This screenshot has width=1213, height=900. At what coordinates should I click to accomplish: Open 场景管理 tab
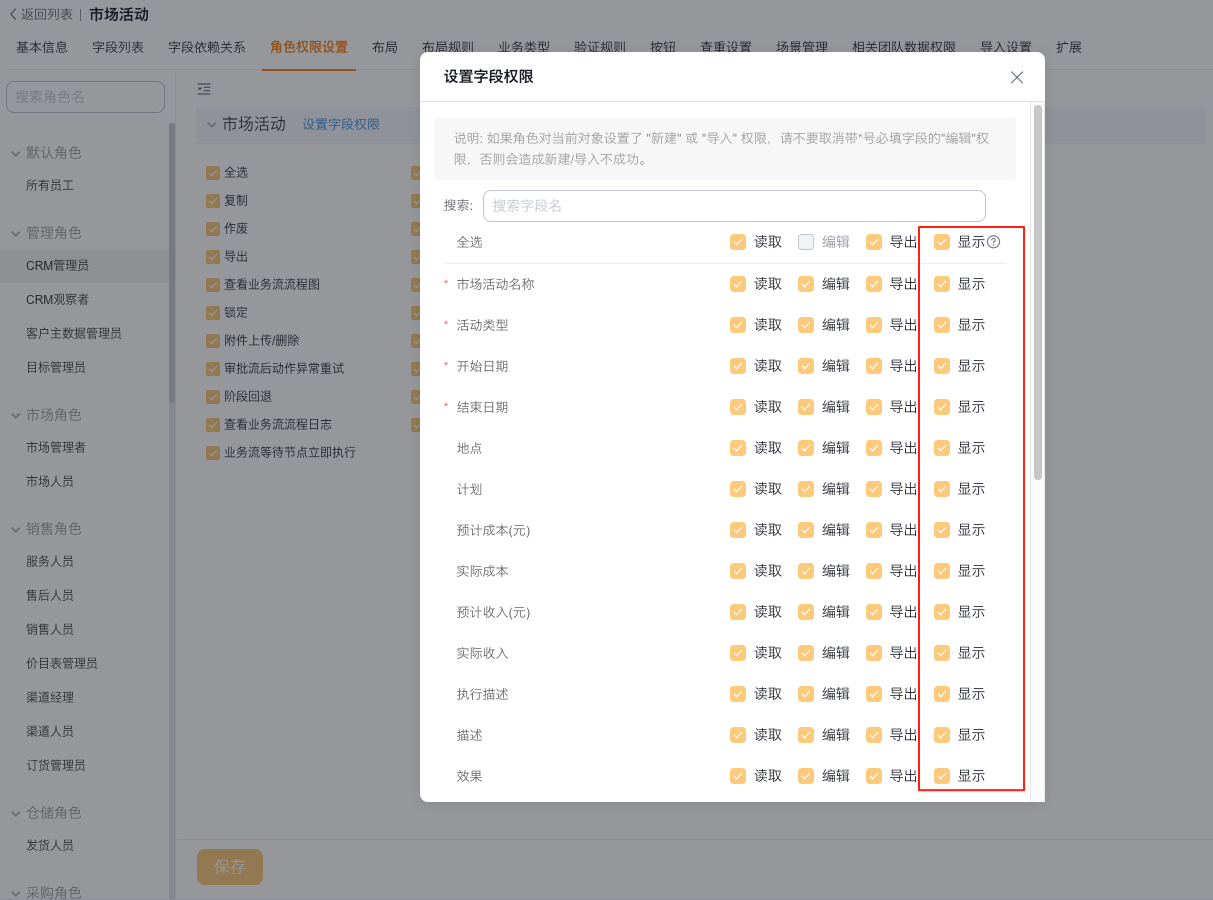coord(802,48)
